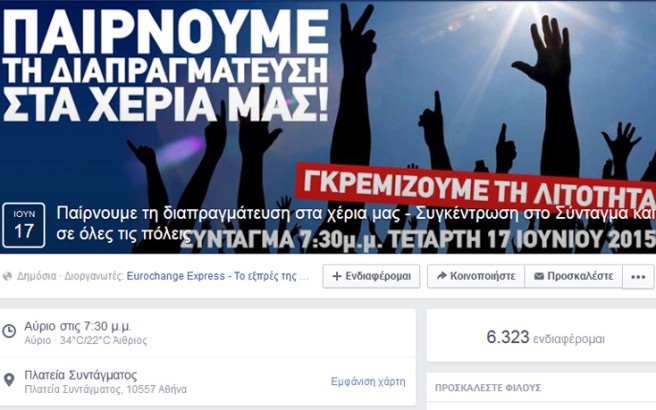Share the event with Κοινοποιήστε
656x410 pixels.
(476, 276)
